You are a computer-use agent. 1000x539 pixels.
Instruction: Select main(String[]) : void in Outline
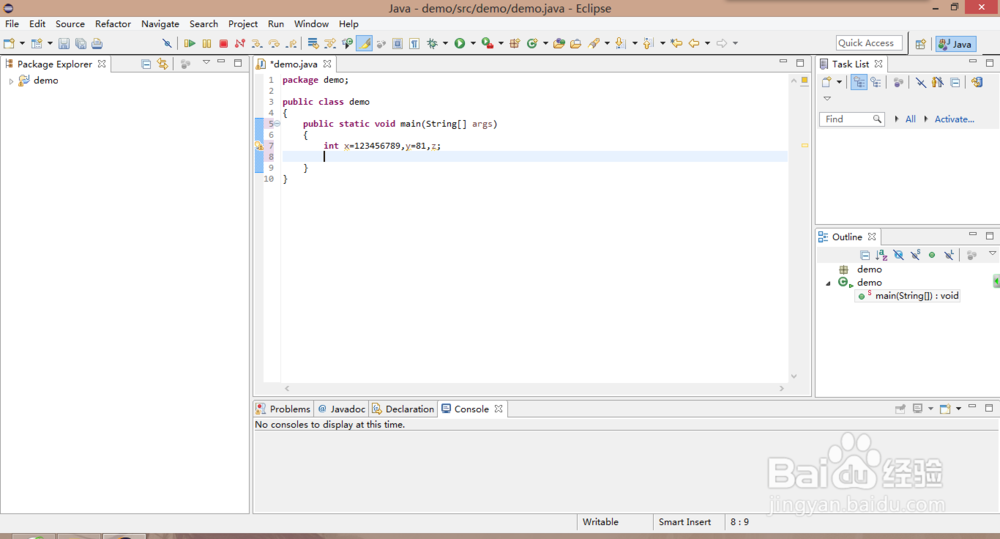[908, 296]
